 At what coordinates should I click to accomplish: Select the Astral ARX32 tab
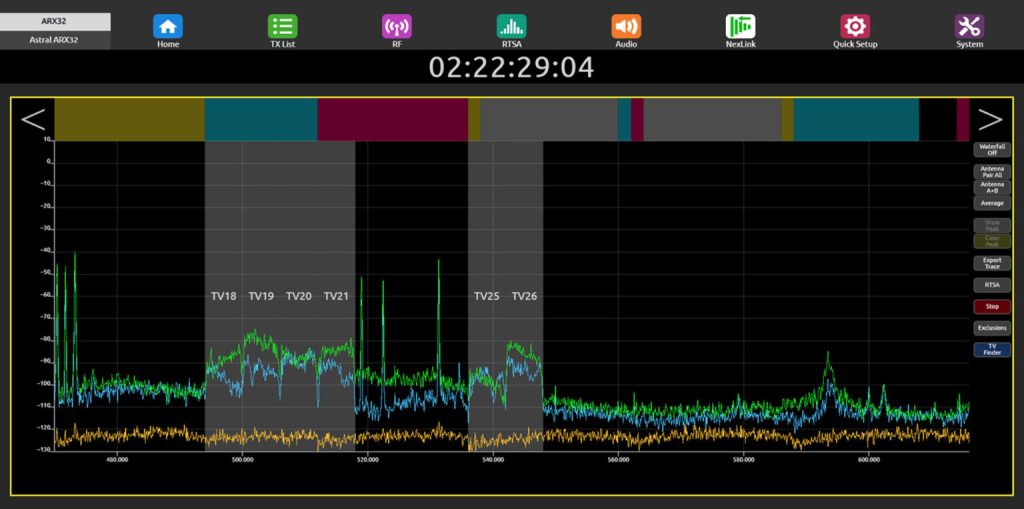click(55, 40)
